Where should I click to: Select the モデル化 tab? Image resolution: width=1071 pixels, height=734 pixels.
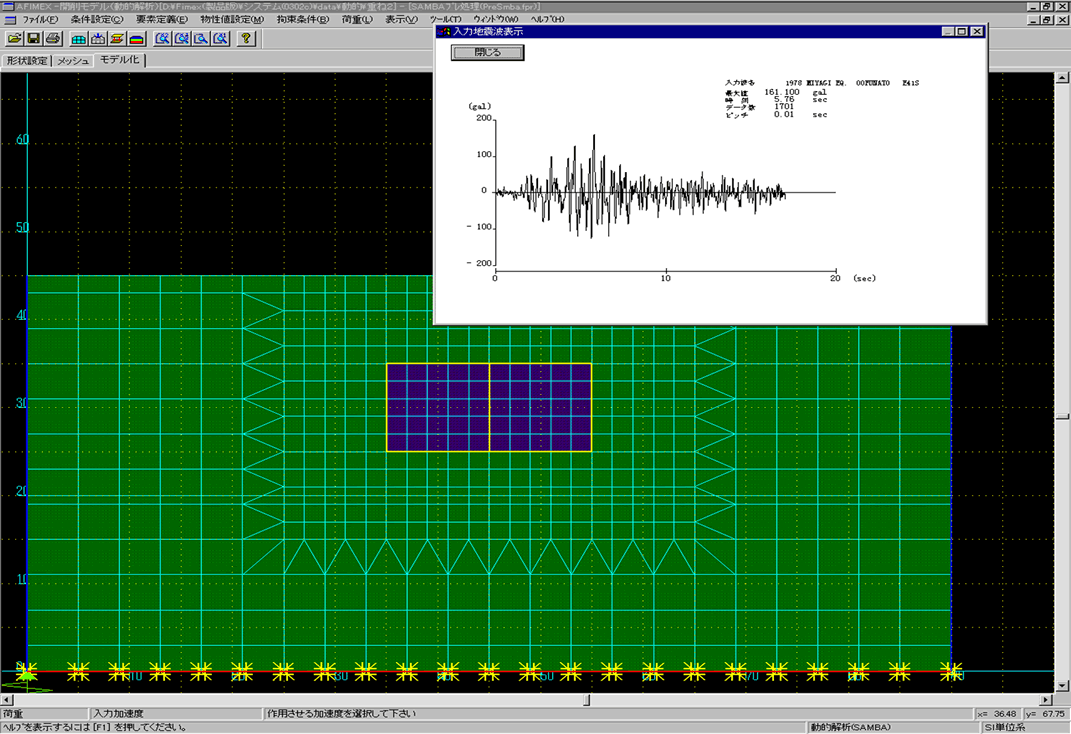(120, 61)
